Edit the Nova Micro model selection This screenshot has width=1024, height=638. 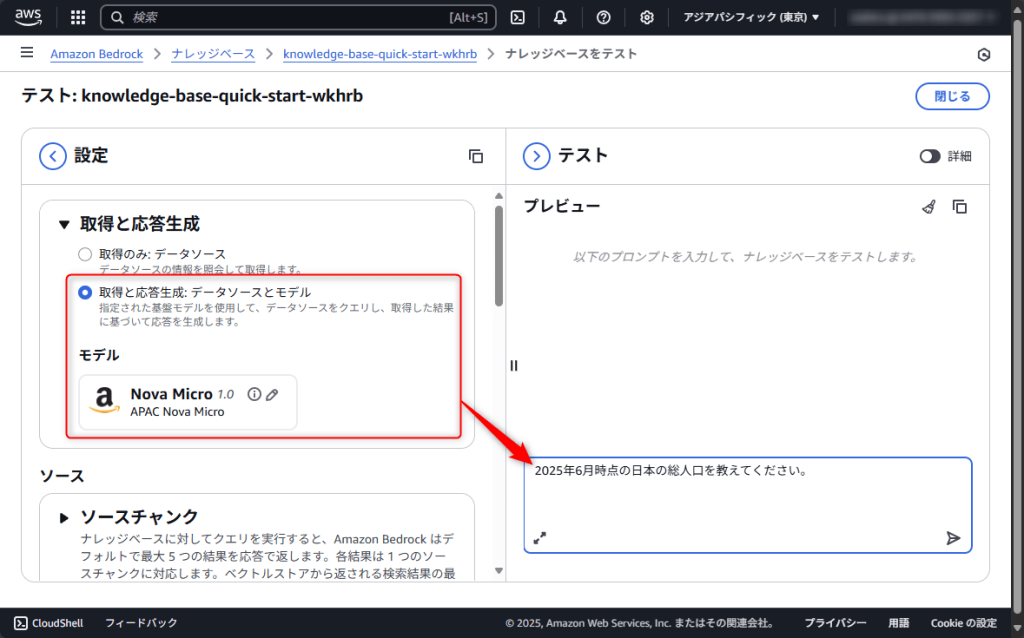click(272, 394)
